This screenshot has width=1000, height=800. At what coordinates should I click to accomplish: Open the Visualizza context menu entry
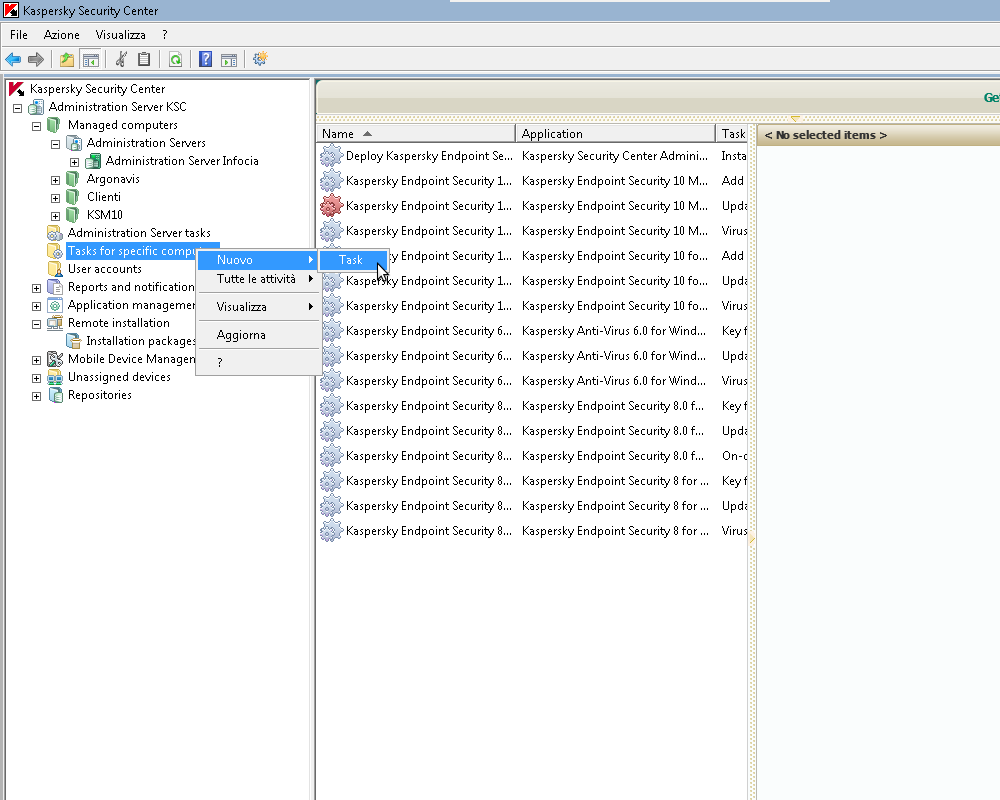pos(258,307)
